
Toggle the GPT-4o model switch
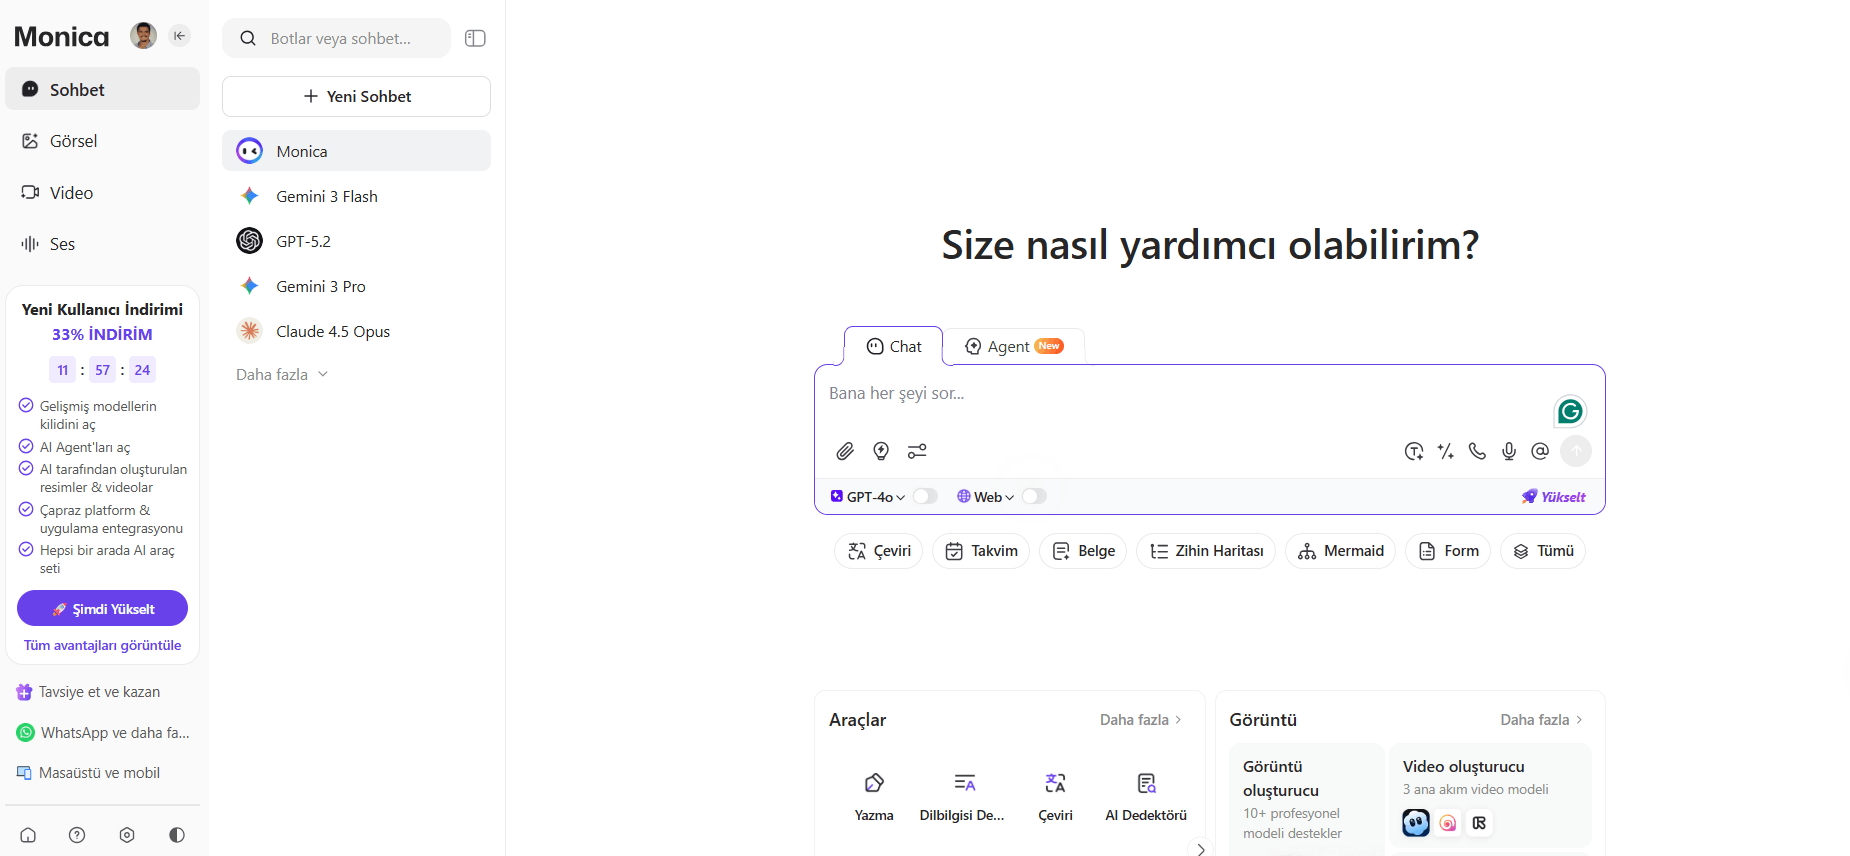[925, 496]
